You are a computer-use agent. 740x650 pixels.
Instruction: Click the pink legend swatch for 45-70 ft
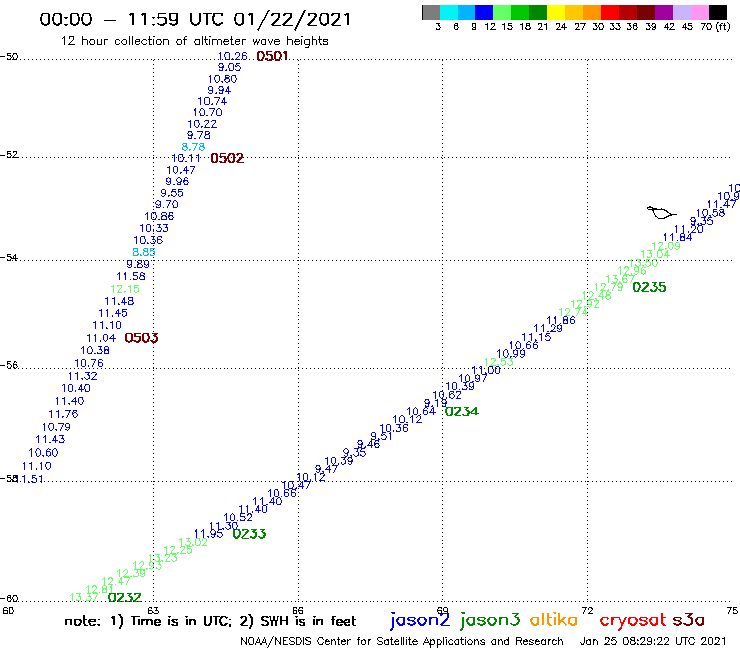pyautogui.click(x=699, y=12)
